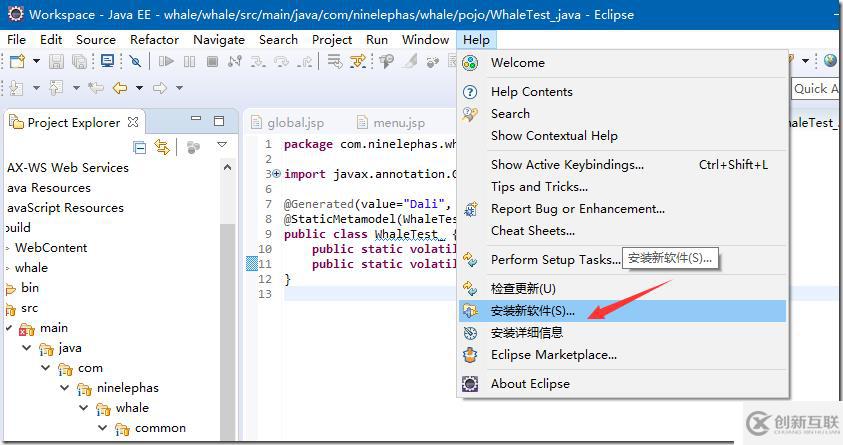The width and height of the screenshot is (843, 445).
Task: Select 检查更新(U) menu entry
Action: point(623,289)
